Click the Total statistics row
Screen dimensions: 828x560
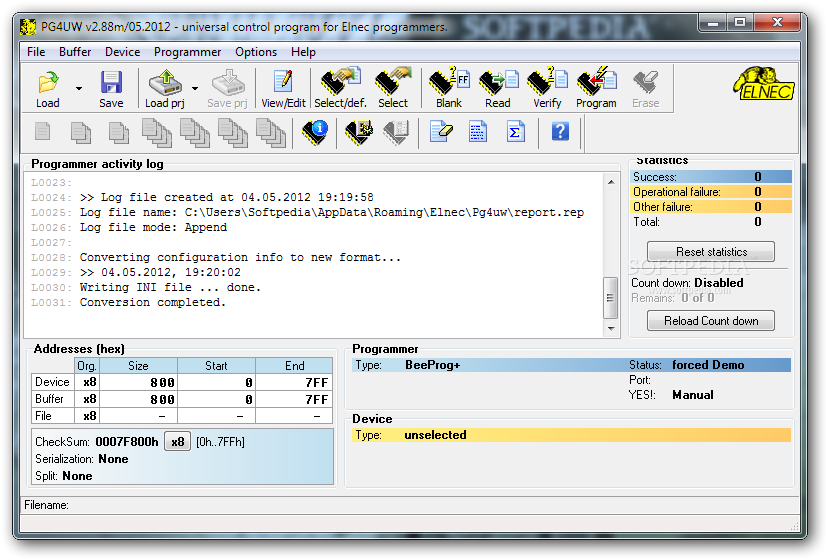(711, 222)
